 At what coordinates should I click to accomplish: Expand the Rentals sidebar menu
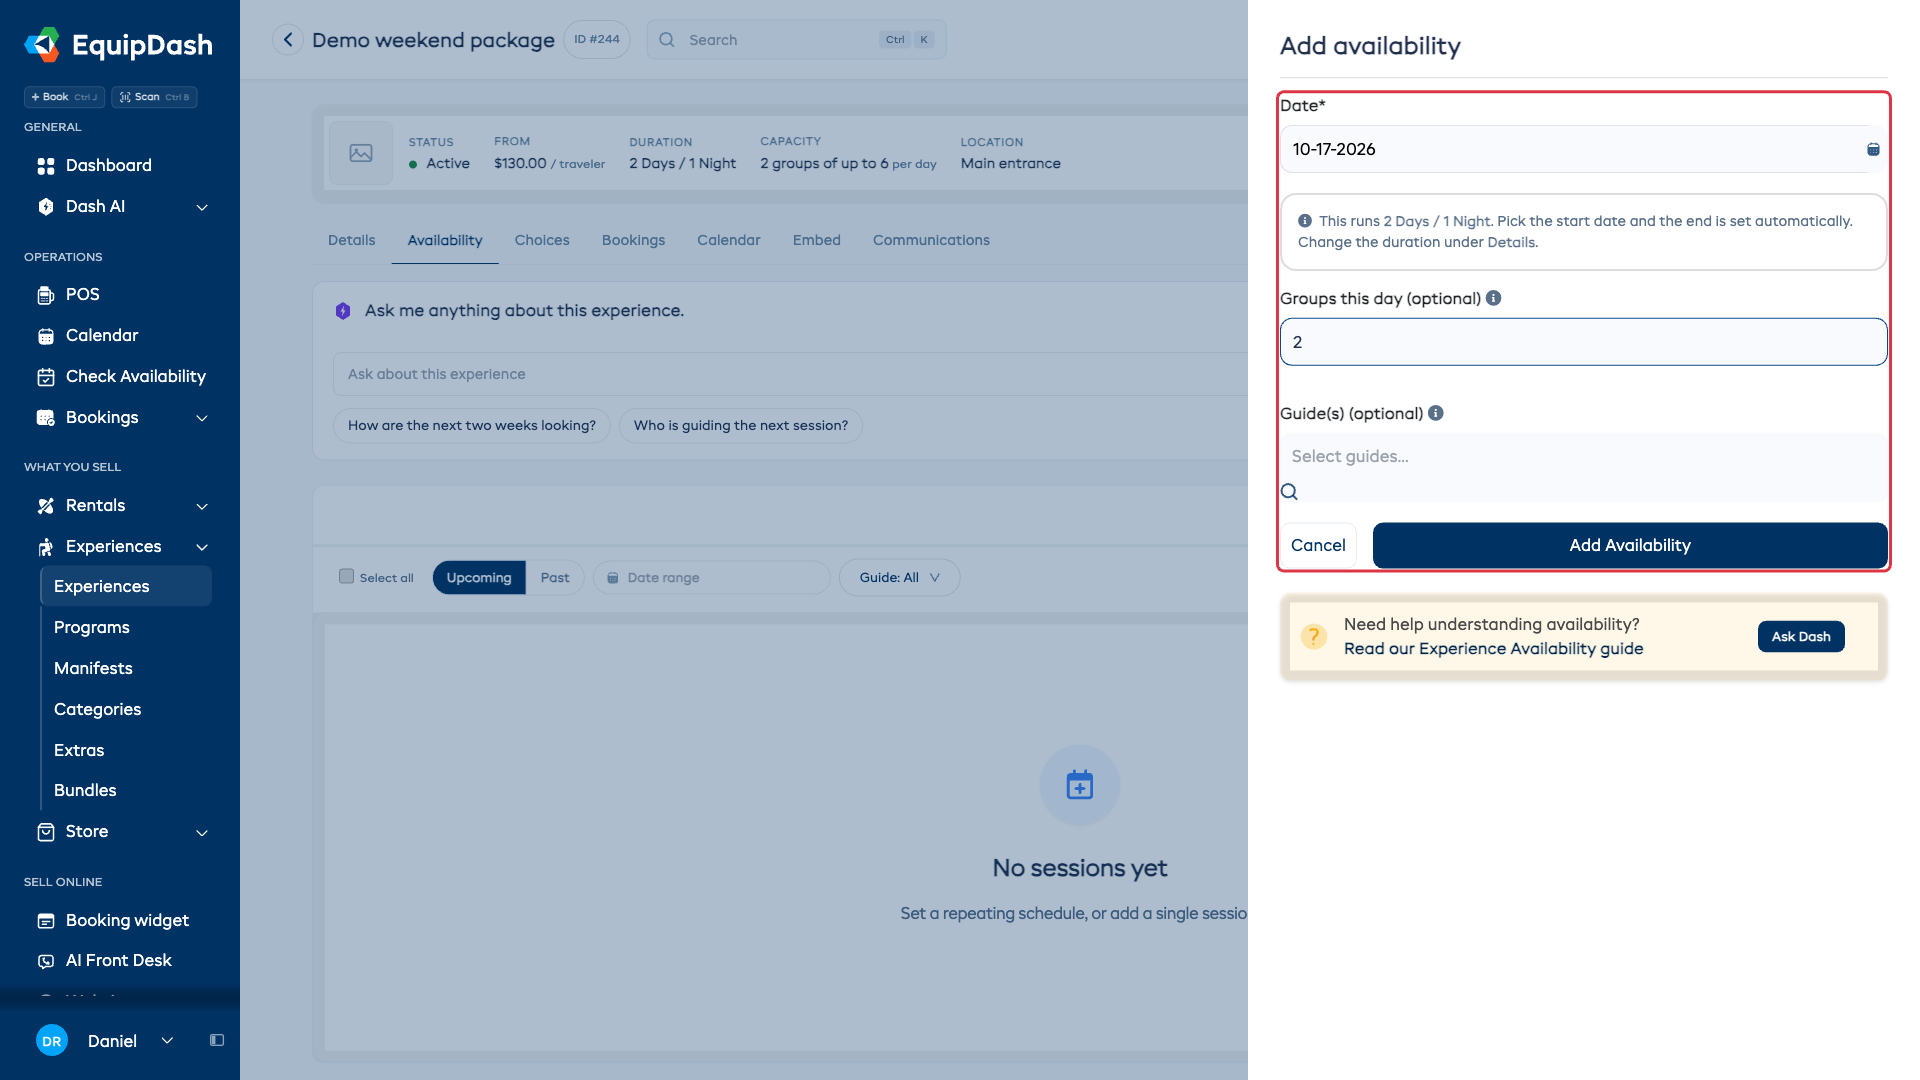[202, 506]
